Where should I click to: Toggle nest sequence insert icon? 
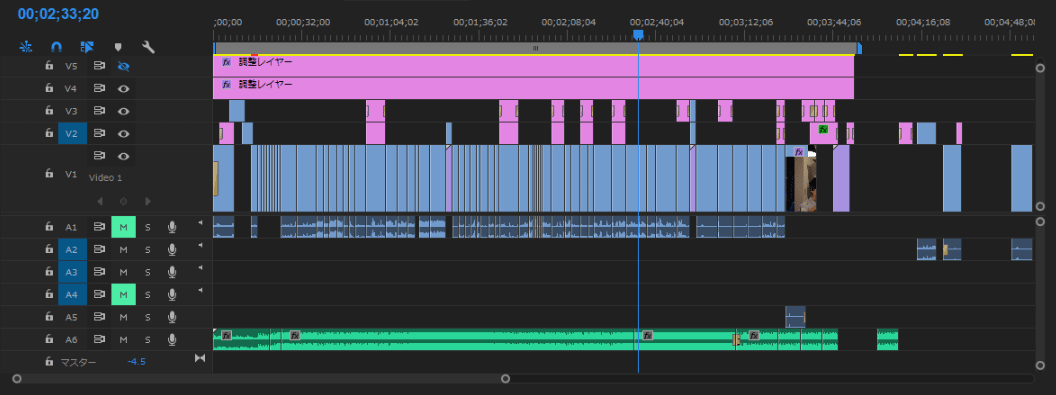[x=26, y=47]
